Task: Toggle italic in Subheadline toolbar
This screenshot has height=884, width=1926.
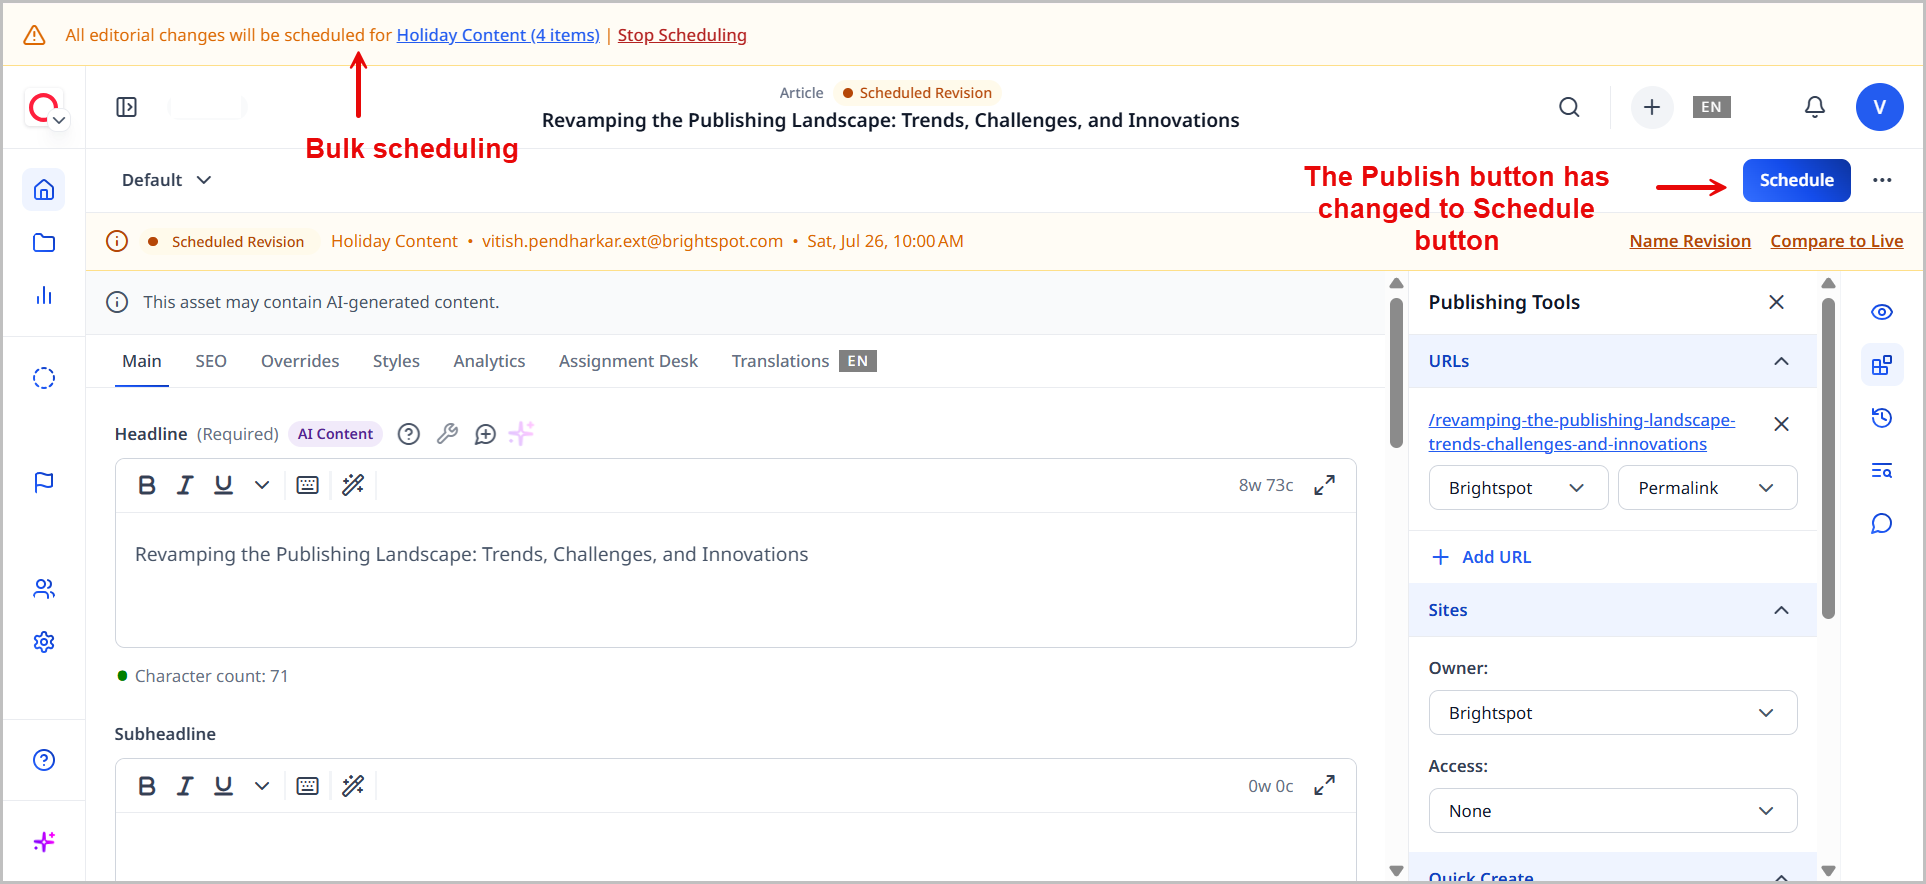Action: point(185,786)
